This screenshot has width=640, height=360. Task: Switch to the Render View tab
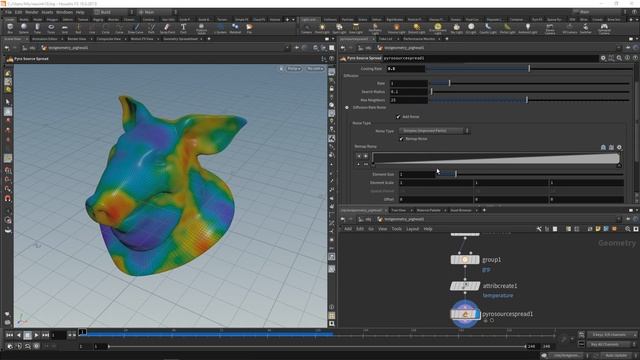(x=77, y=39)
